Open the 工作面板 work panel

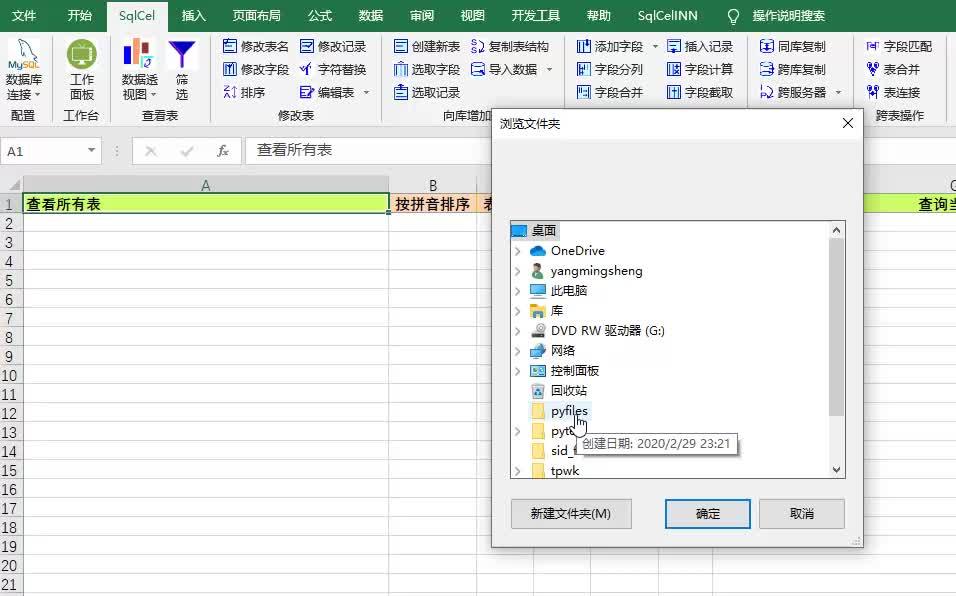(x=82, y=71)
